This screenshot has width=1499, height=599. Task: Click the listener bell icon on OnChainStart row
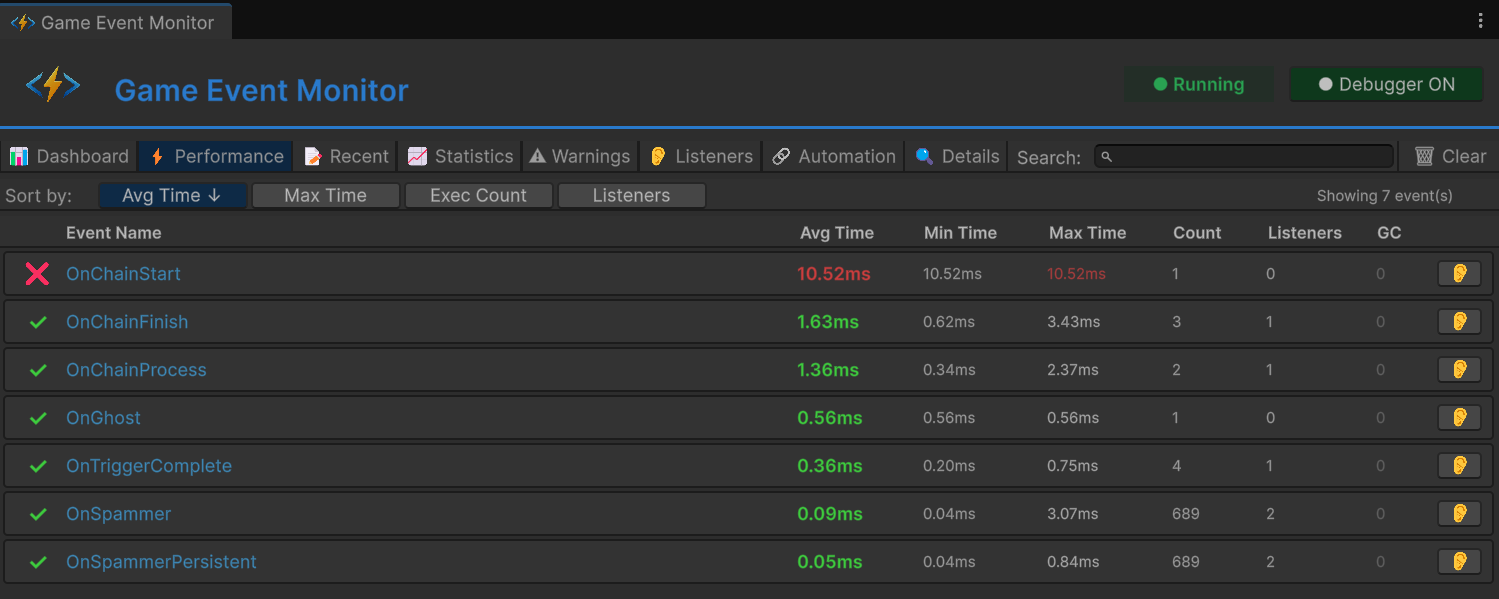click(1458, 273)
